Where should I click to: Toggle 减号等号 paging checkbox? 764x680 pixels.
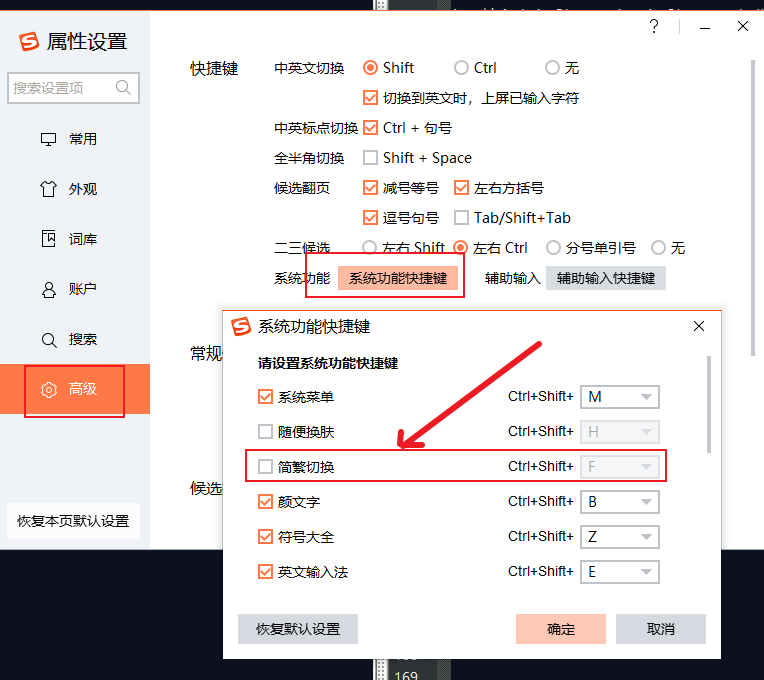pos(370,188)
